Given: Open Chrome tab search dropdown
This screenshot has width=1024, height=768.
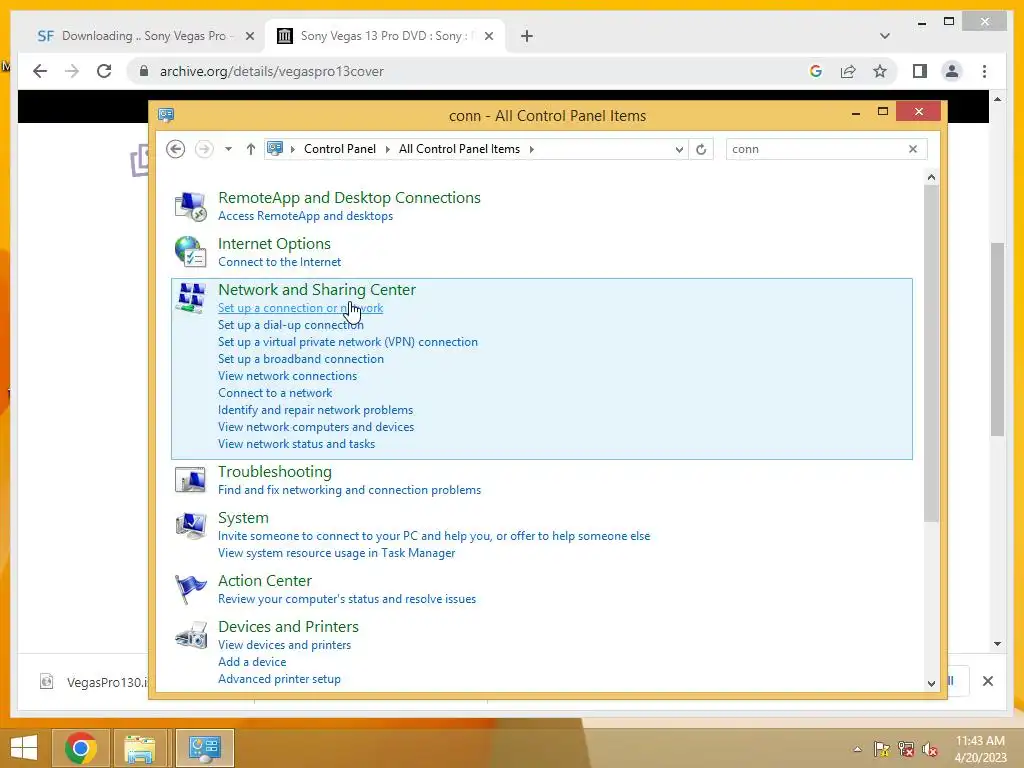Looking at the screenshot, I should [885, 36].
